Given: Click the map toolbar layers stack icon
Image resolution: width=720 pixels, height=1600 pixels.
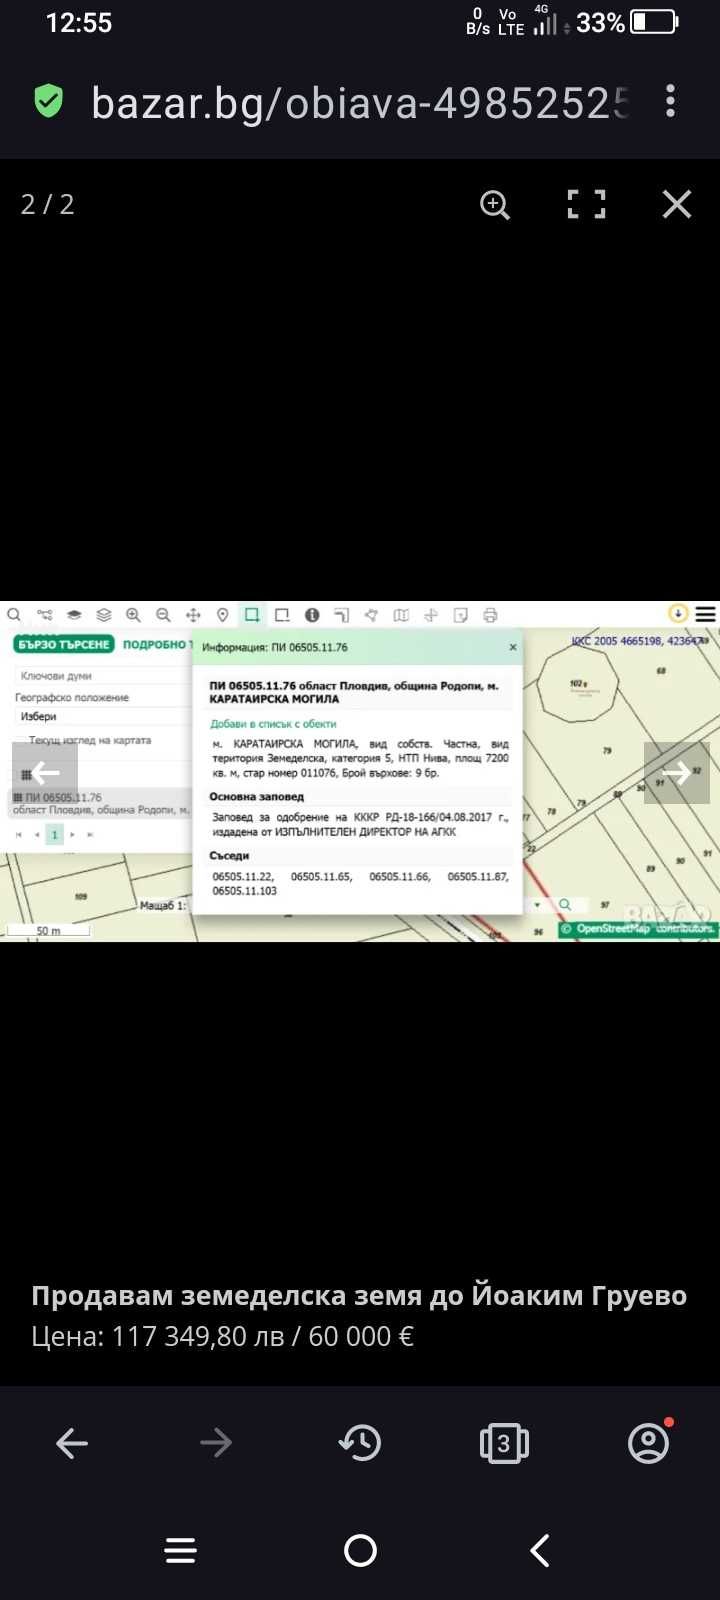Looking at the screenshot, I should click(104, 615).
